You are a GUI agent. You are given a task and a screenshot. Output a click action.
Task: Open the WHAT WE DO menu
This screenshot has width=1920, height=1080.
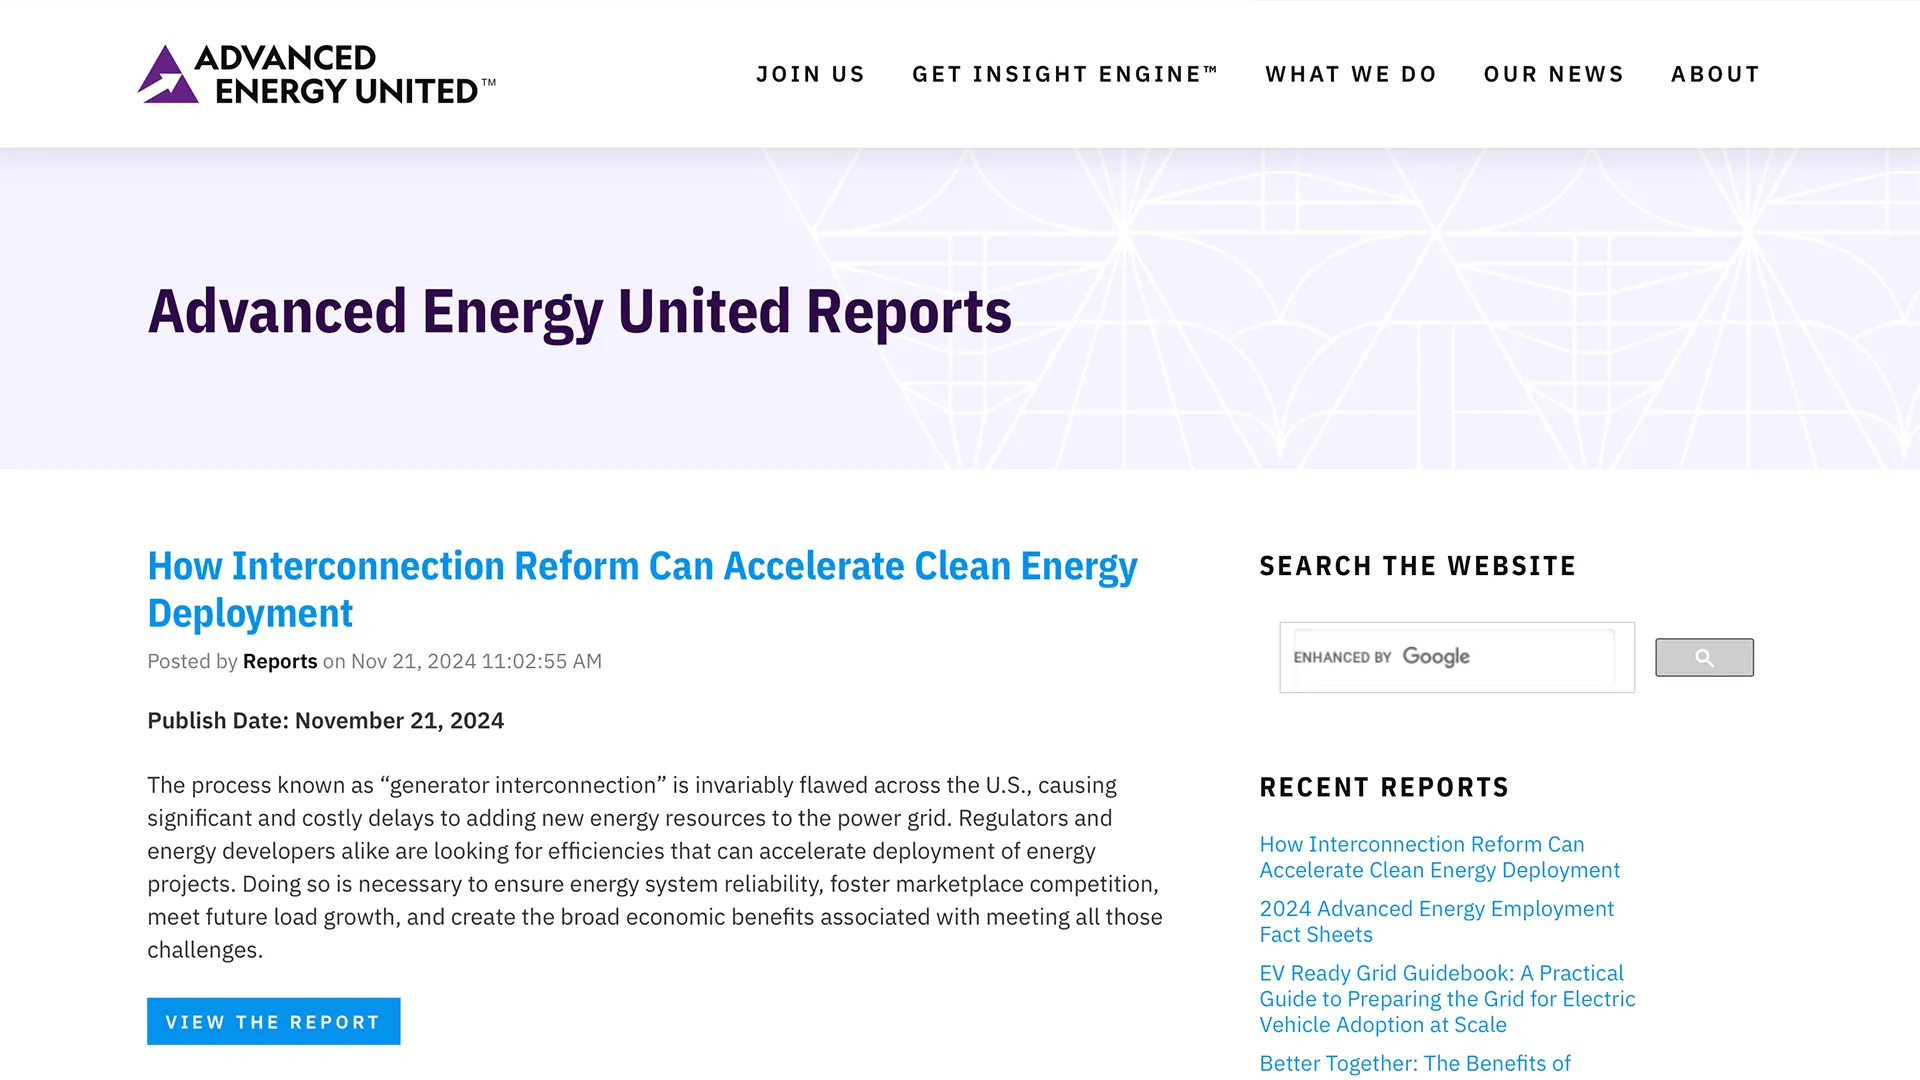(1351, 73)
